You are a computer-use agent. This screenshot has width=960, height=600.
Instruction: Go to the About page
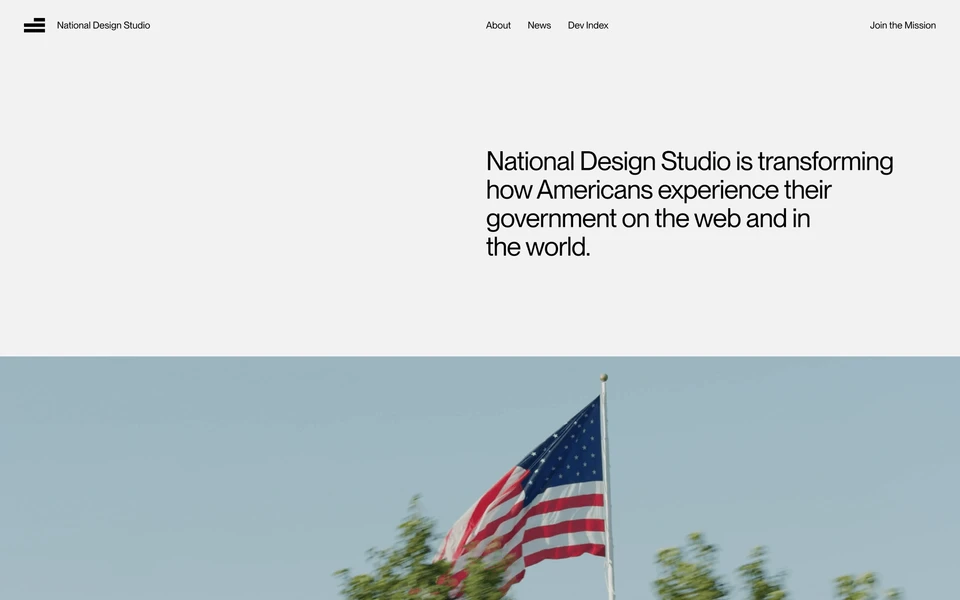pyautogui.click(x=498, y=25)
